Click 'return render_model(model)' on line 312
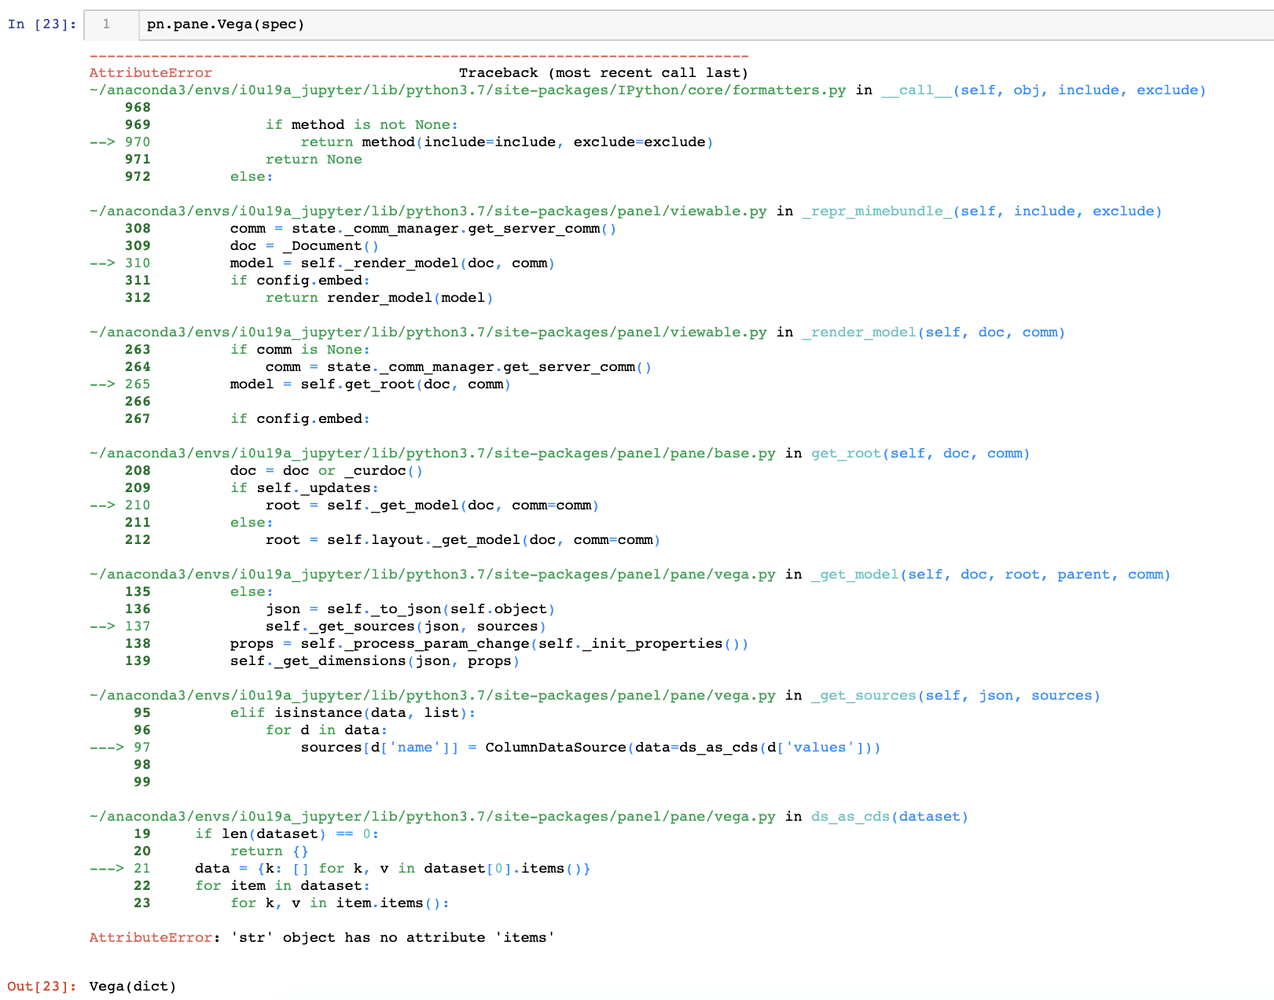 pyautogui.click(x=379, y=298)
